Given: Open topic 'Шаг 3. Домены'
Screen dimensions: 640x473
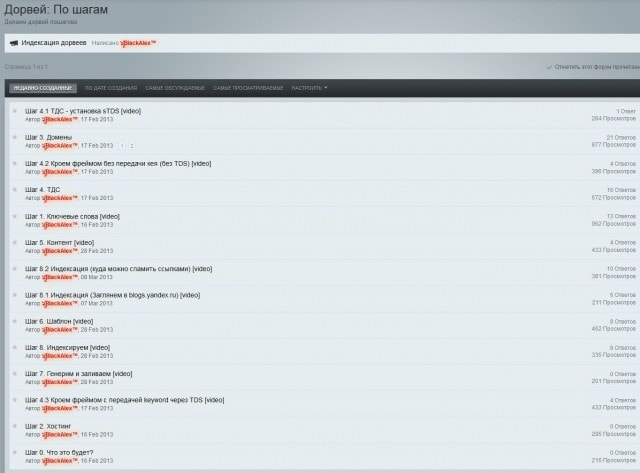Looking at the screenshot, I should click(x=48, y=137).
